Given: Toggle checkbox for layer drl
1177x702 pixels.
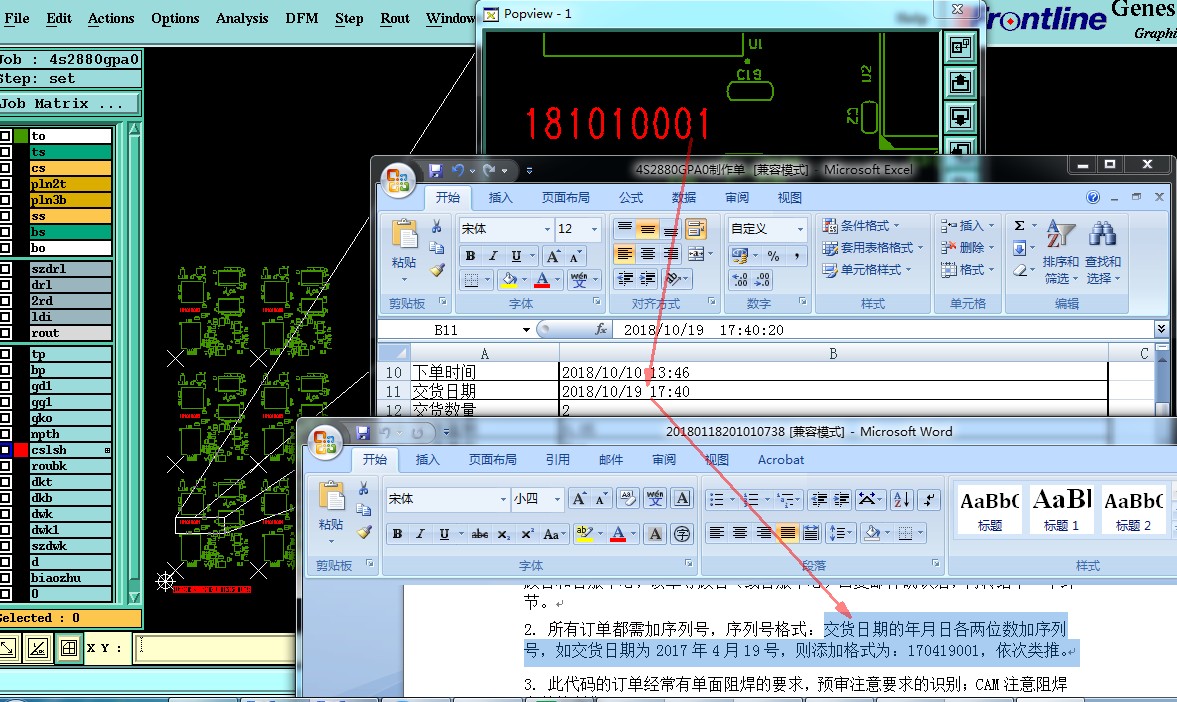Looking at the screenshot, I should click(x=5, y=285).
